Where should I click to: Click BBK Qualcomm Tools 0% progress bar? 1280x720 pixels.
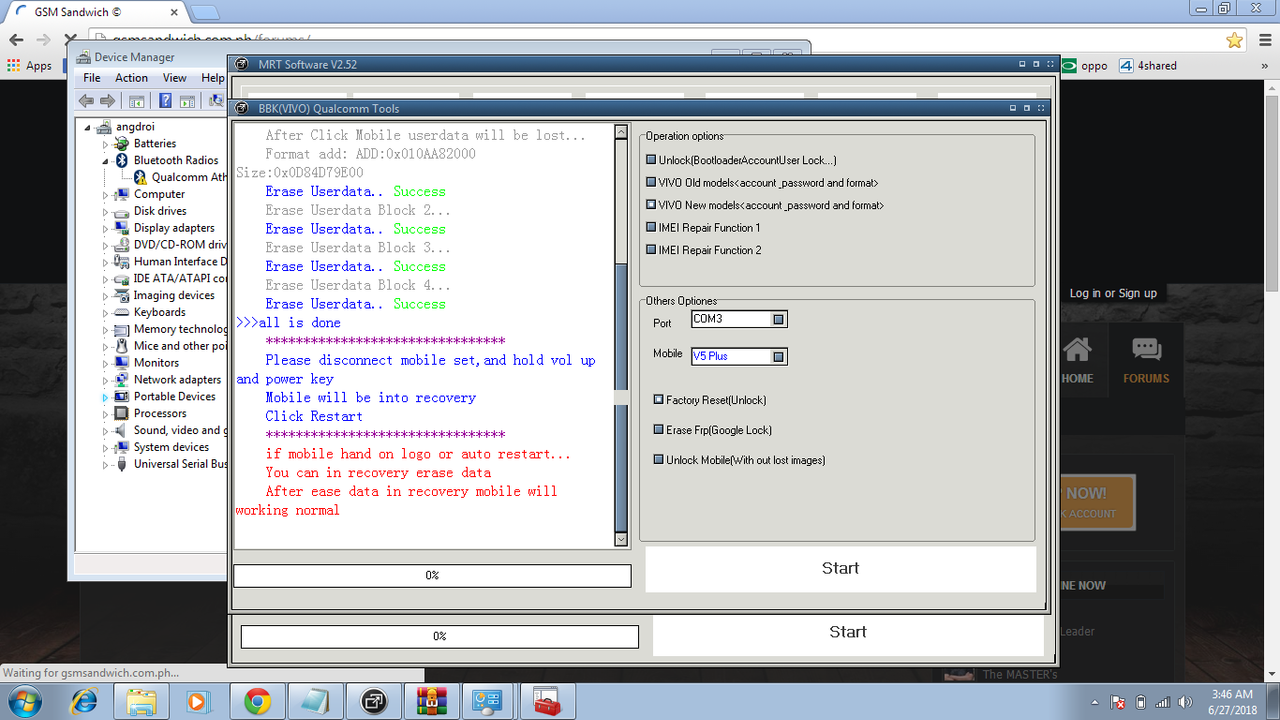point(432,576)
